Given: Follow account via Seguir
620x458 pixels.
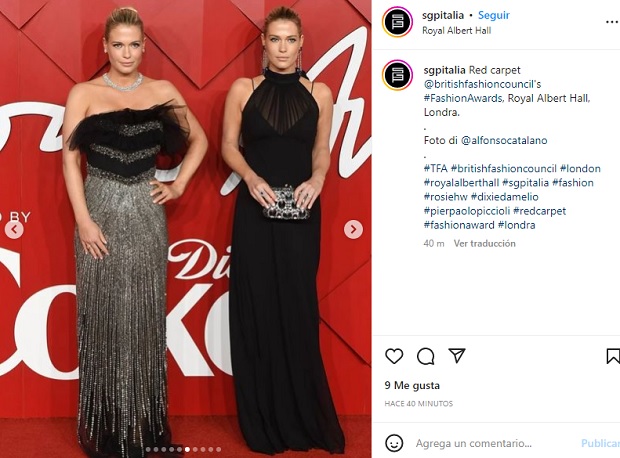Looking at the screenshot, I should pyautogui.click(x=493, y=15).
